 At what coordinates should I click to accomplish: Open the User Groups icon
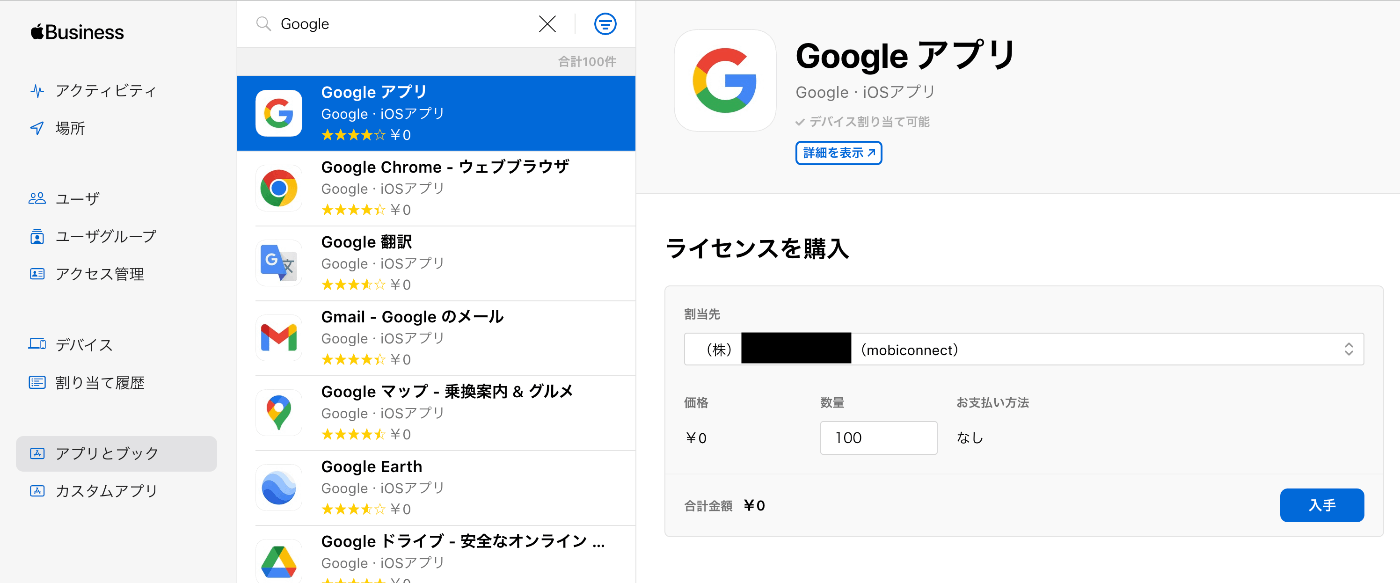click(x=37, y=237)
